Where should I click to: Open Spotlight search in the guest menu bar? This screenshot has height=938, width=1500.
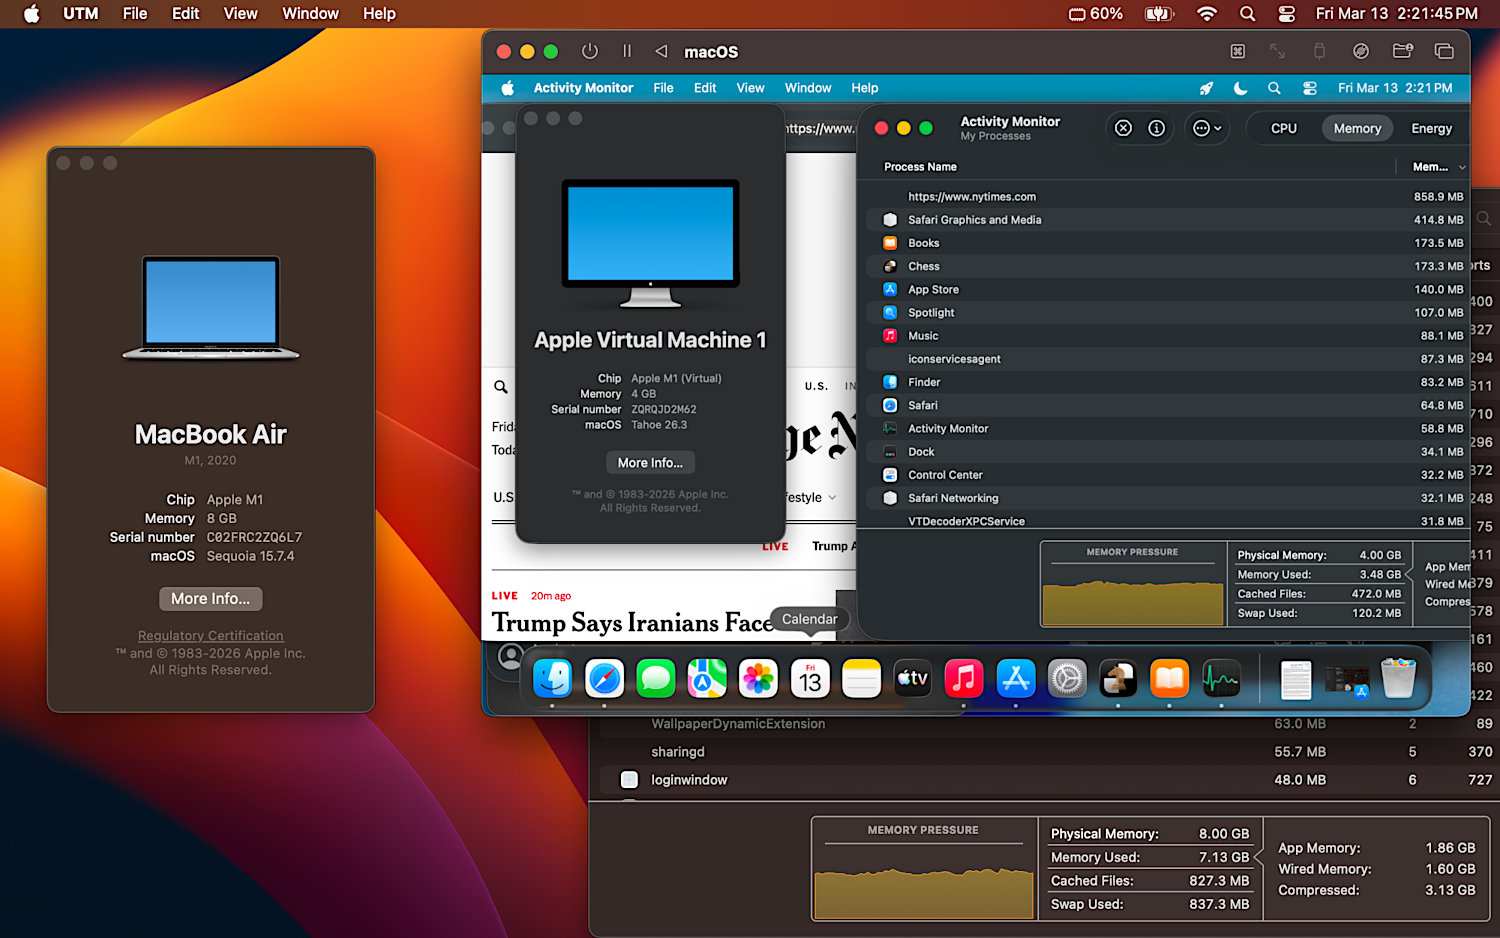[1274, 88]
